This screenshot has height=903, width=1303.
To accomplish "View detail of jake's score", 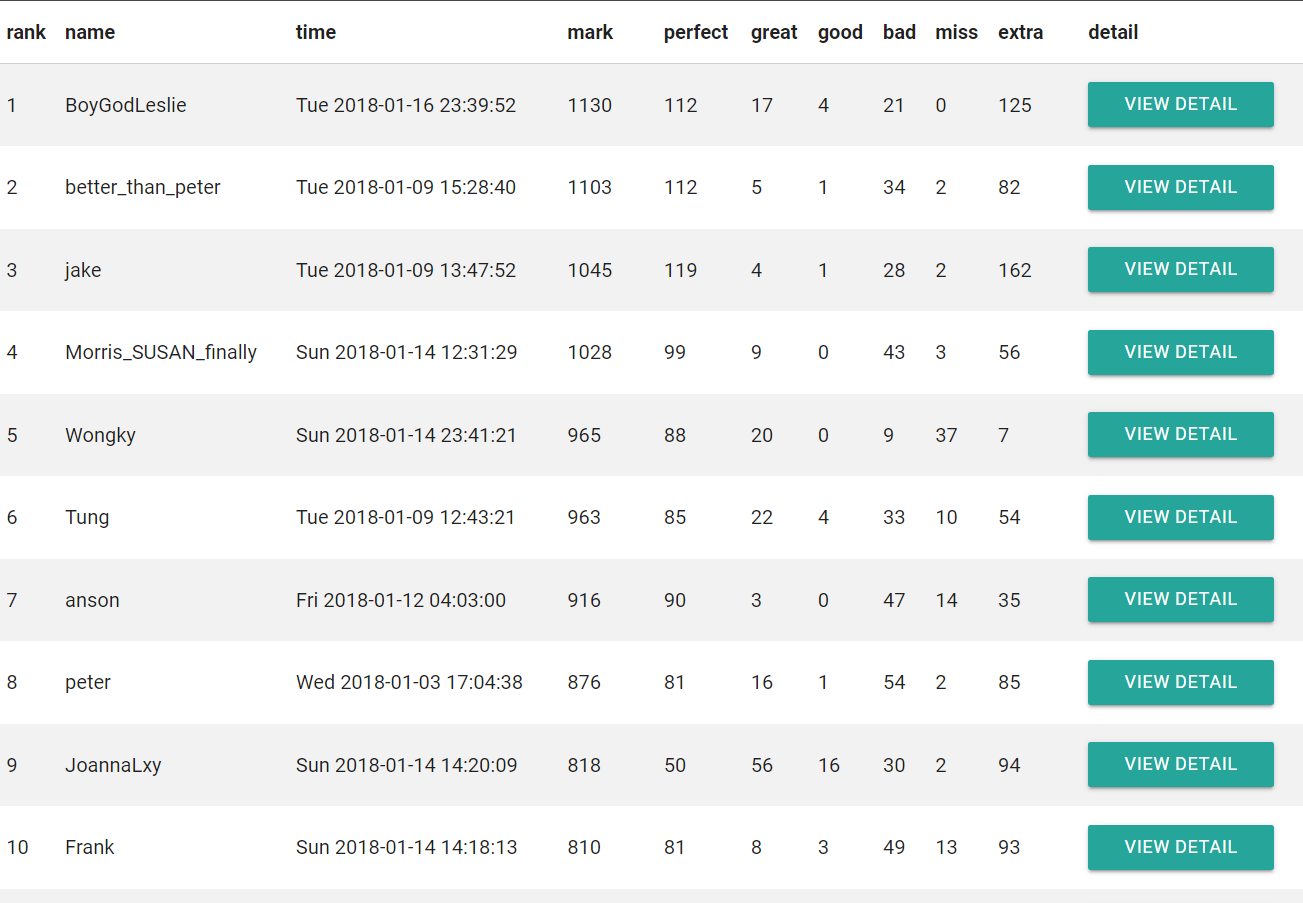I will point(1180,270).
